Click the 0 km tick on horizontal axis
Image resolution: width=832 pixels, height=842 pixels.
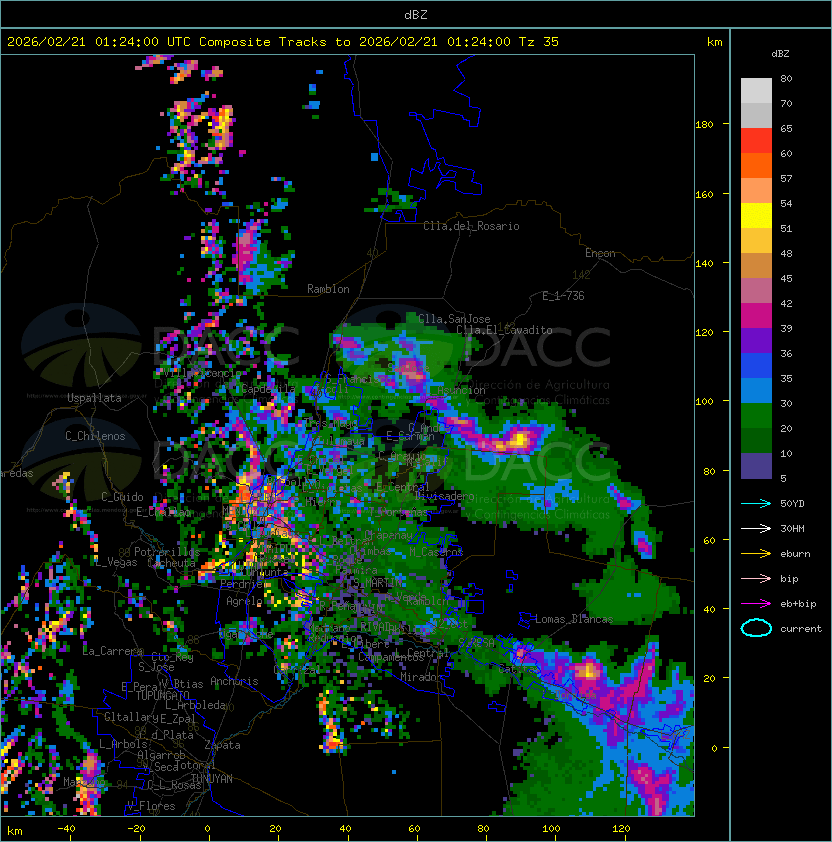207,829
